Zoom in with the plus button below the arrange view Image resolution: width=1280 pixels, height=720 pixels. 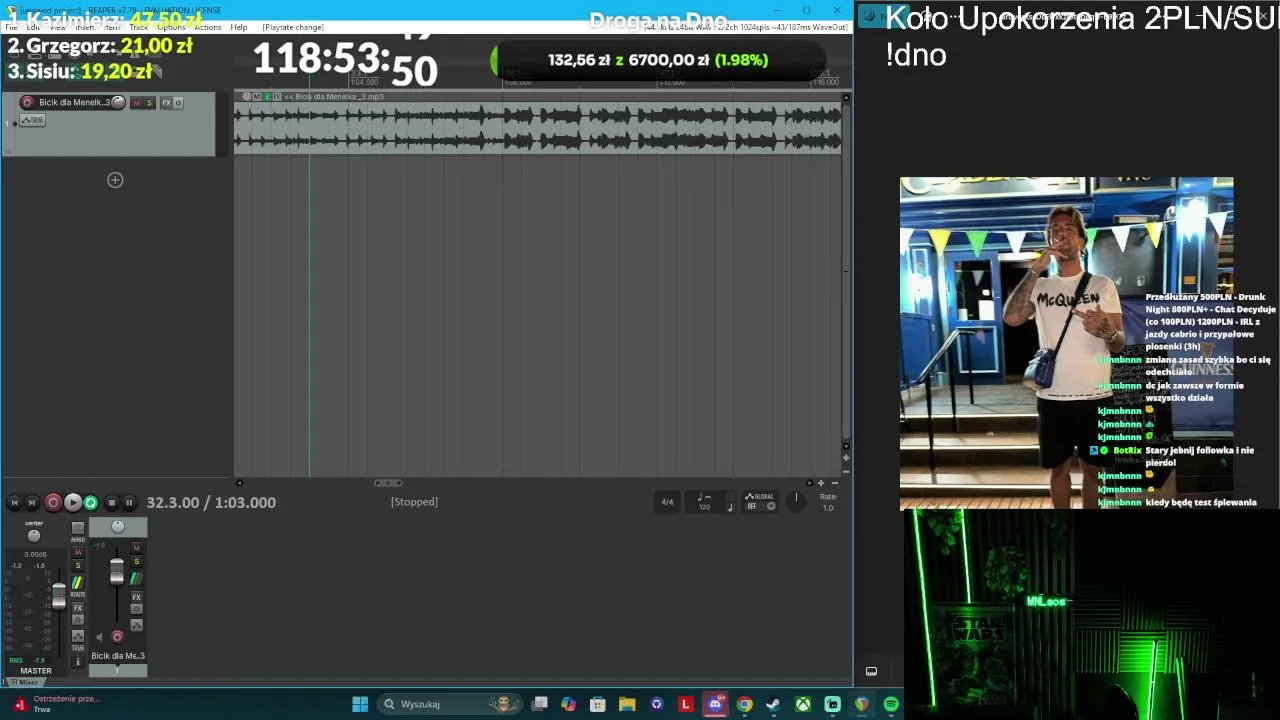(x=821, y=483)
